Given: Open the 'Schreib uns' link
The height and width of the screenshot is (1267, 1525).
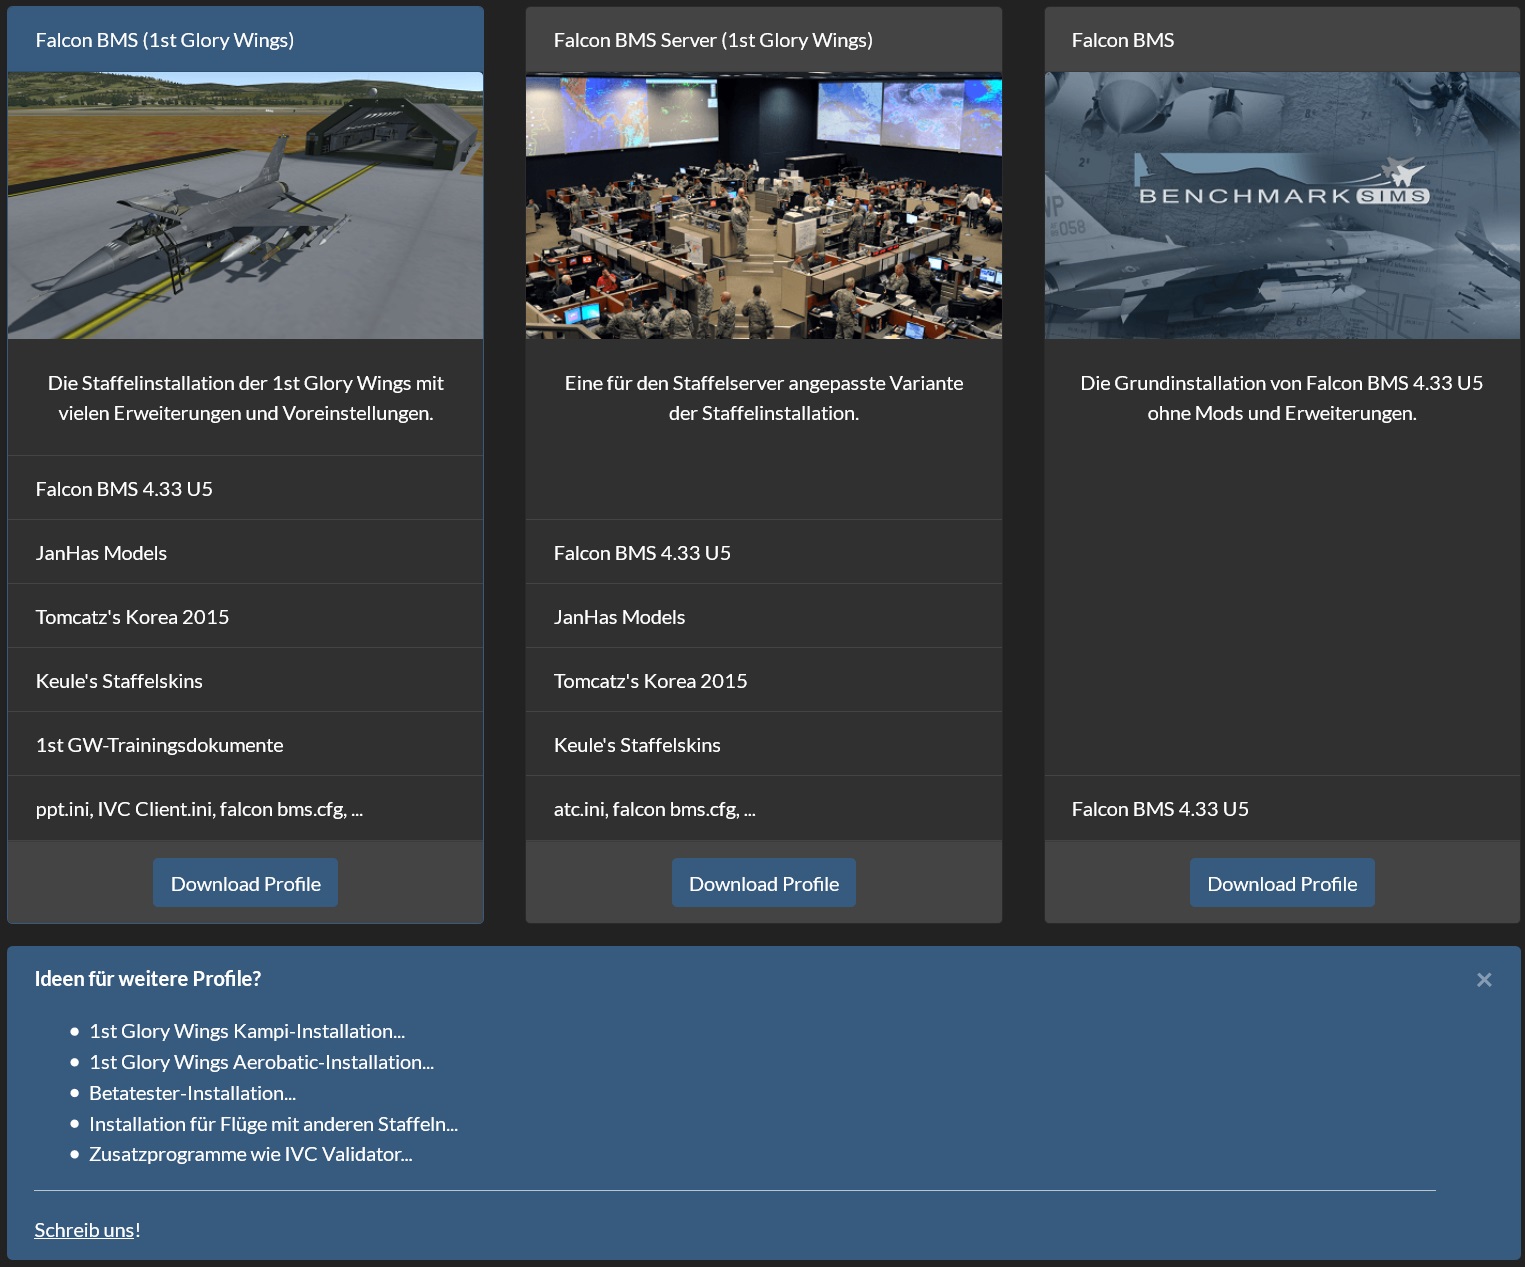Looking at the screenshot, I should [x=84, y=1230].
